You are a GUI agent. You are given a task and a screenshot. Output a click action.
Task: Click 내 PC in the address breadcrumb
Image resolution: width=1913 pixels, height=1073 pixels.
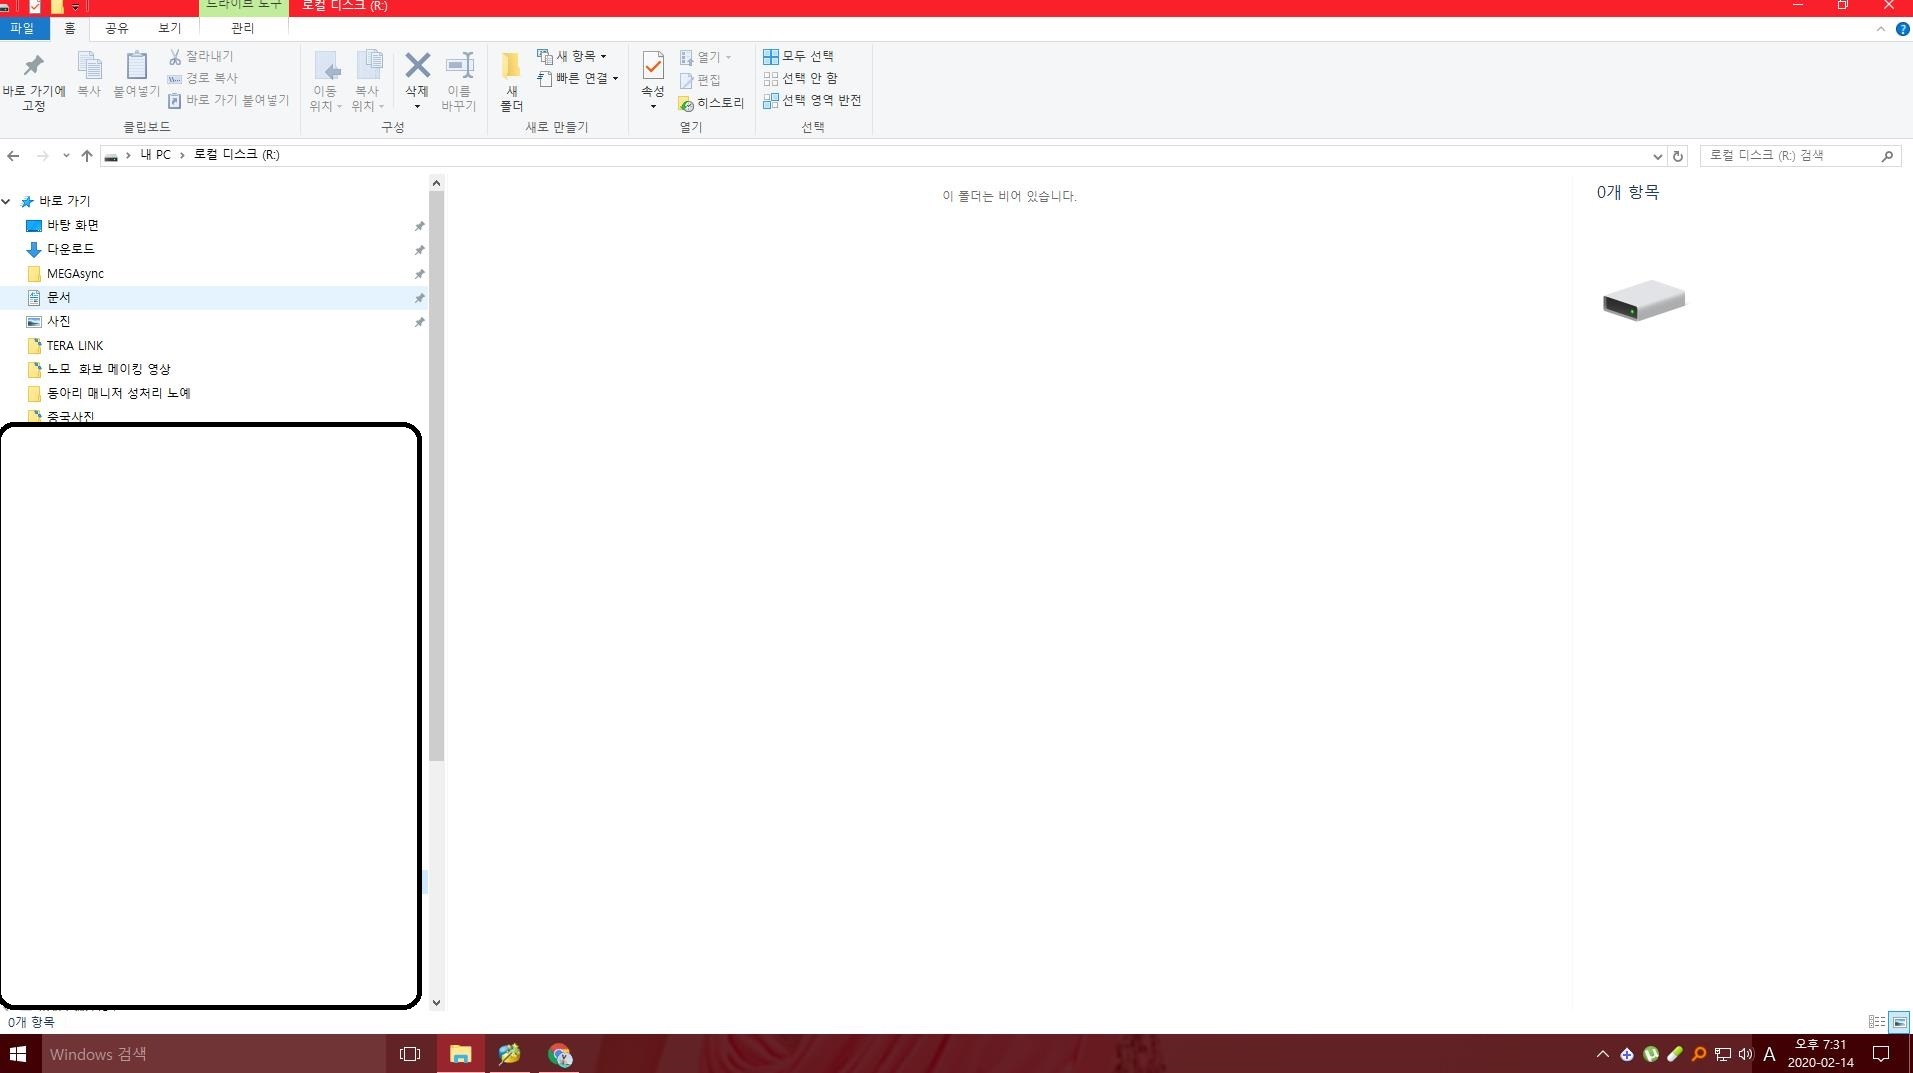tap(155, 155)
